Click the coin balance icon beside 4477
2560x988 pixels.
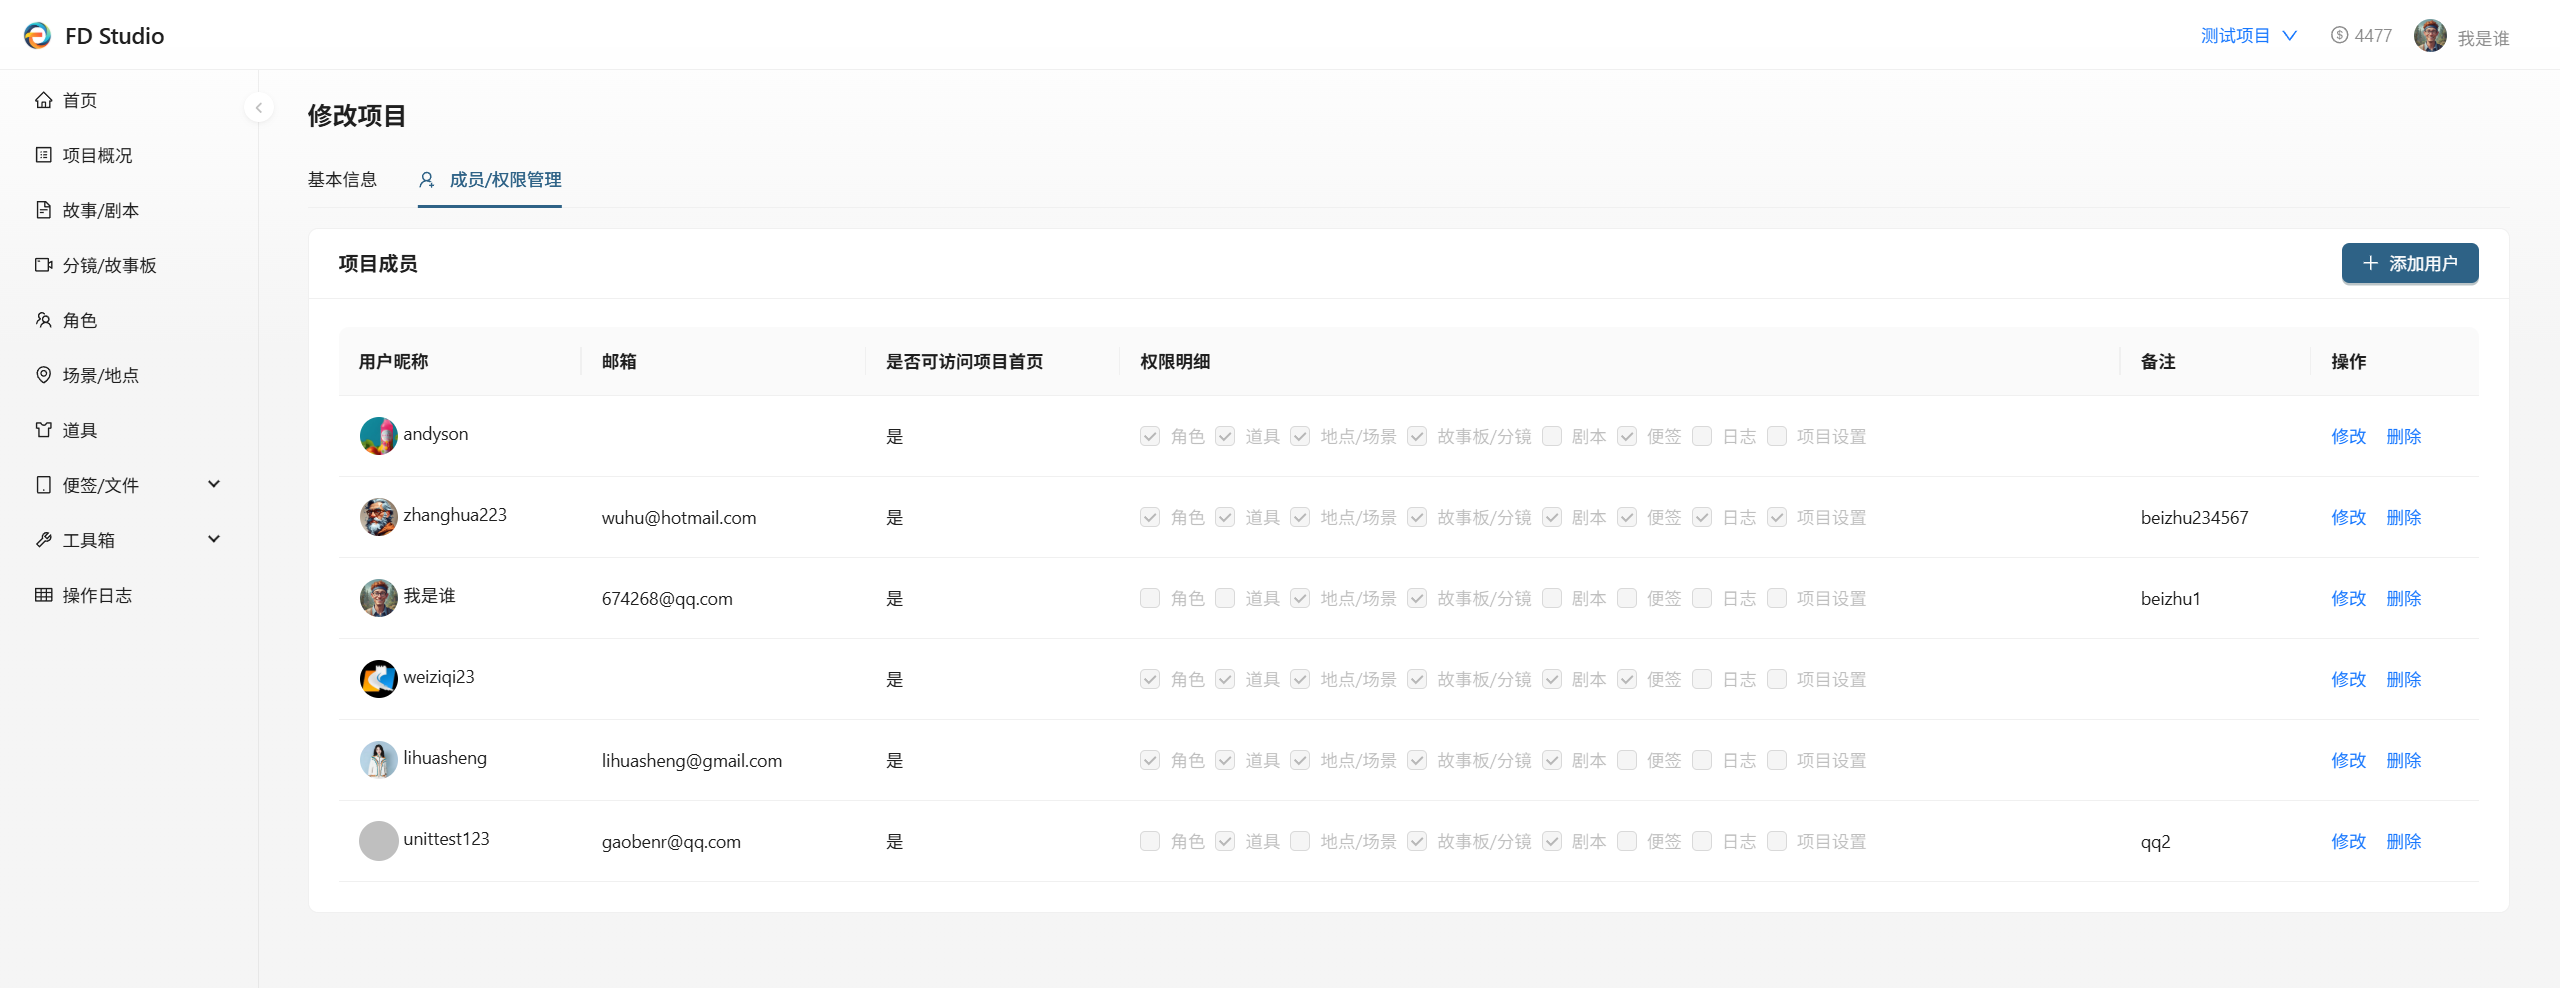pos(2339,35)
